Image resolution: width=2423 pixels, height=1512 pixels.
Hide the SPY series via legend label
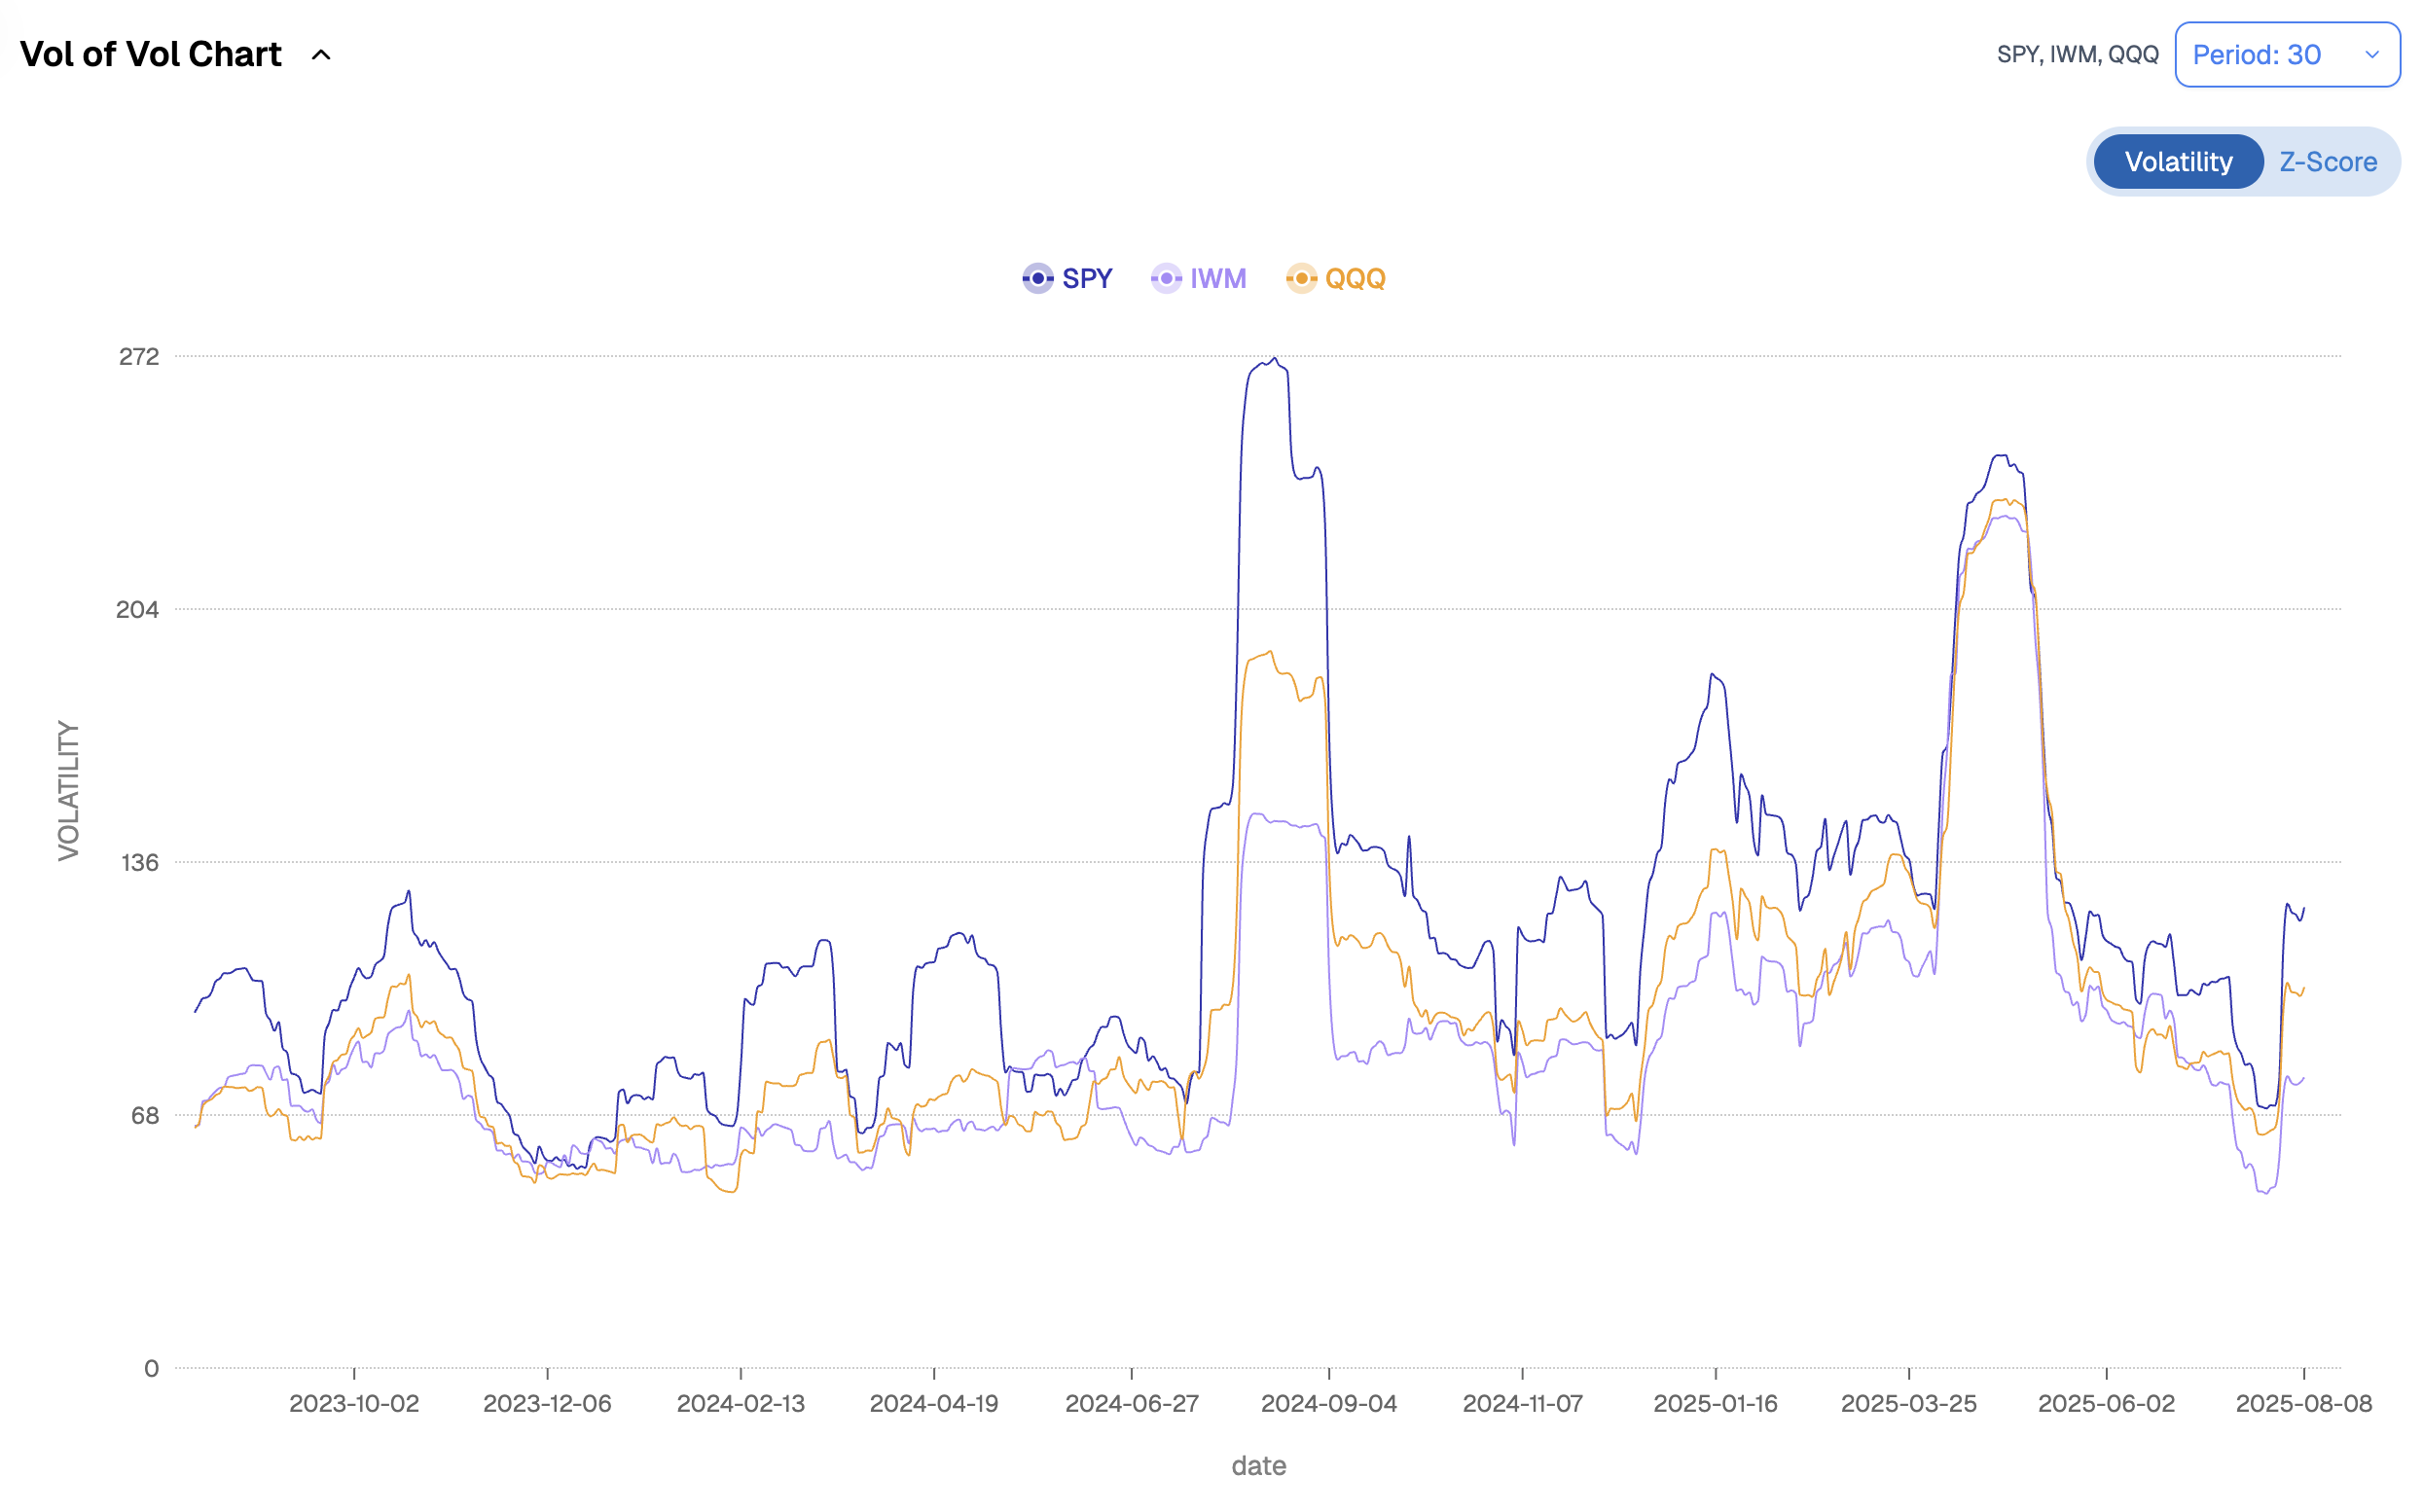pyautogui.click(x=1087, y=278)
